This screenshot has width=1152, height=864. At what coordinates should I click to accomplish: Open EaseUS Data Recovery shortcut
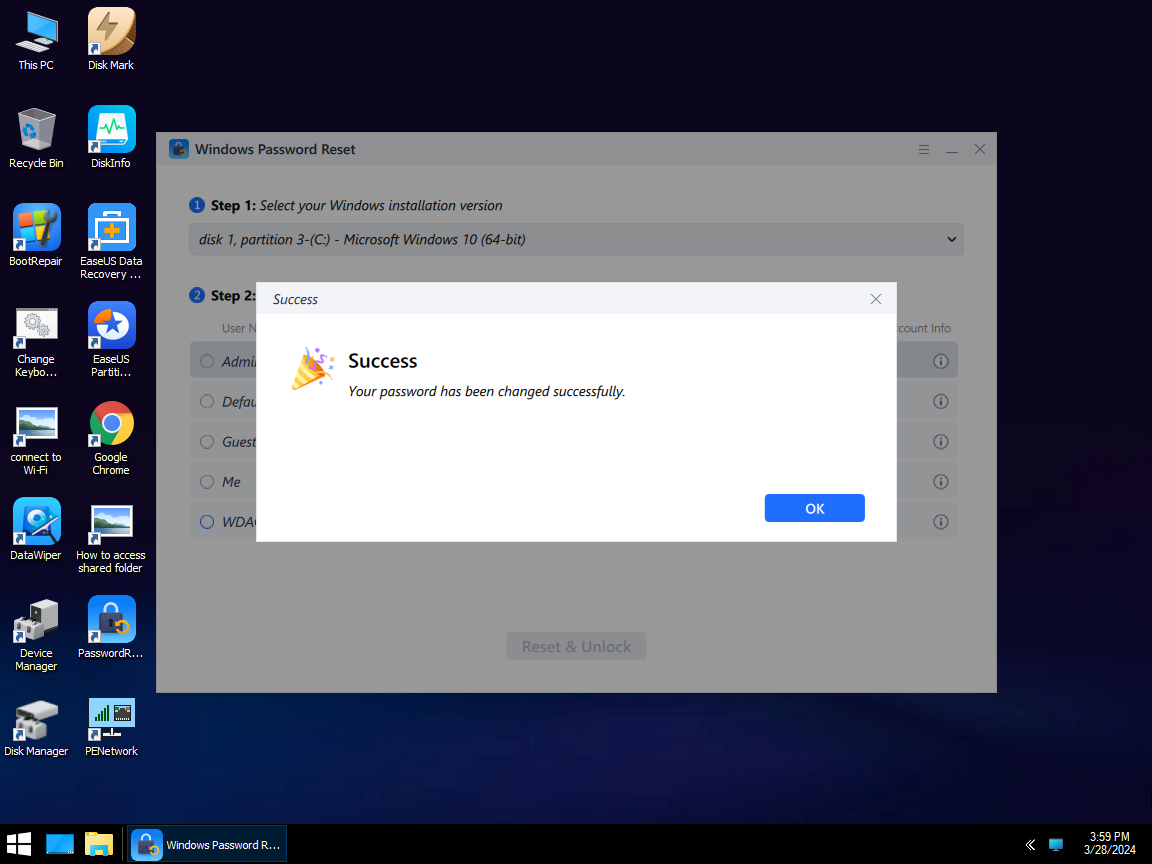point(111,229)
